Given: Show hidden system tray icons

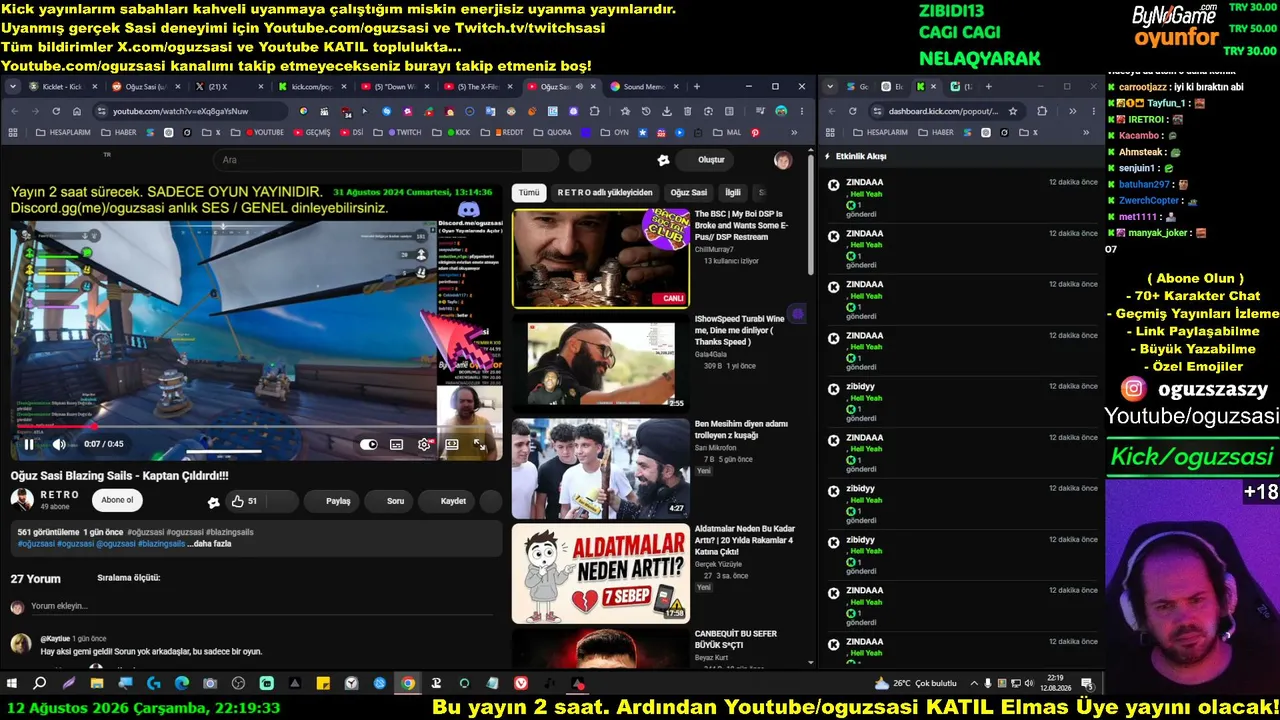Looking at the screenshot, I should 975,684.
